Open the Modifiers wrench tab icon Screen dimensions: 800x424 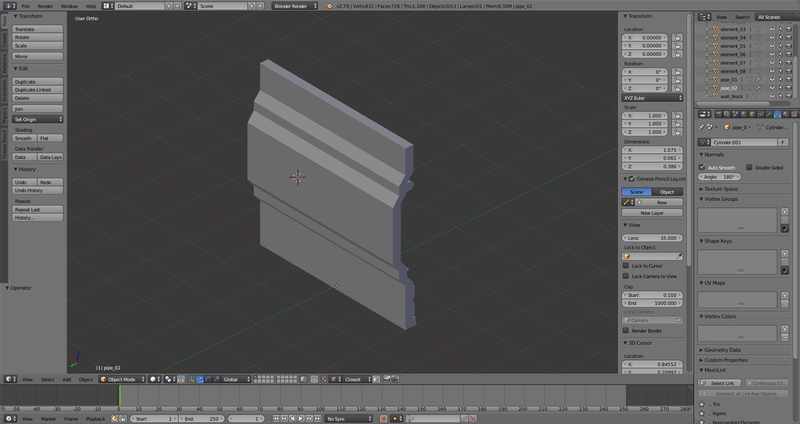coord(769,114)
